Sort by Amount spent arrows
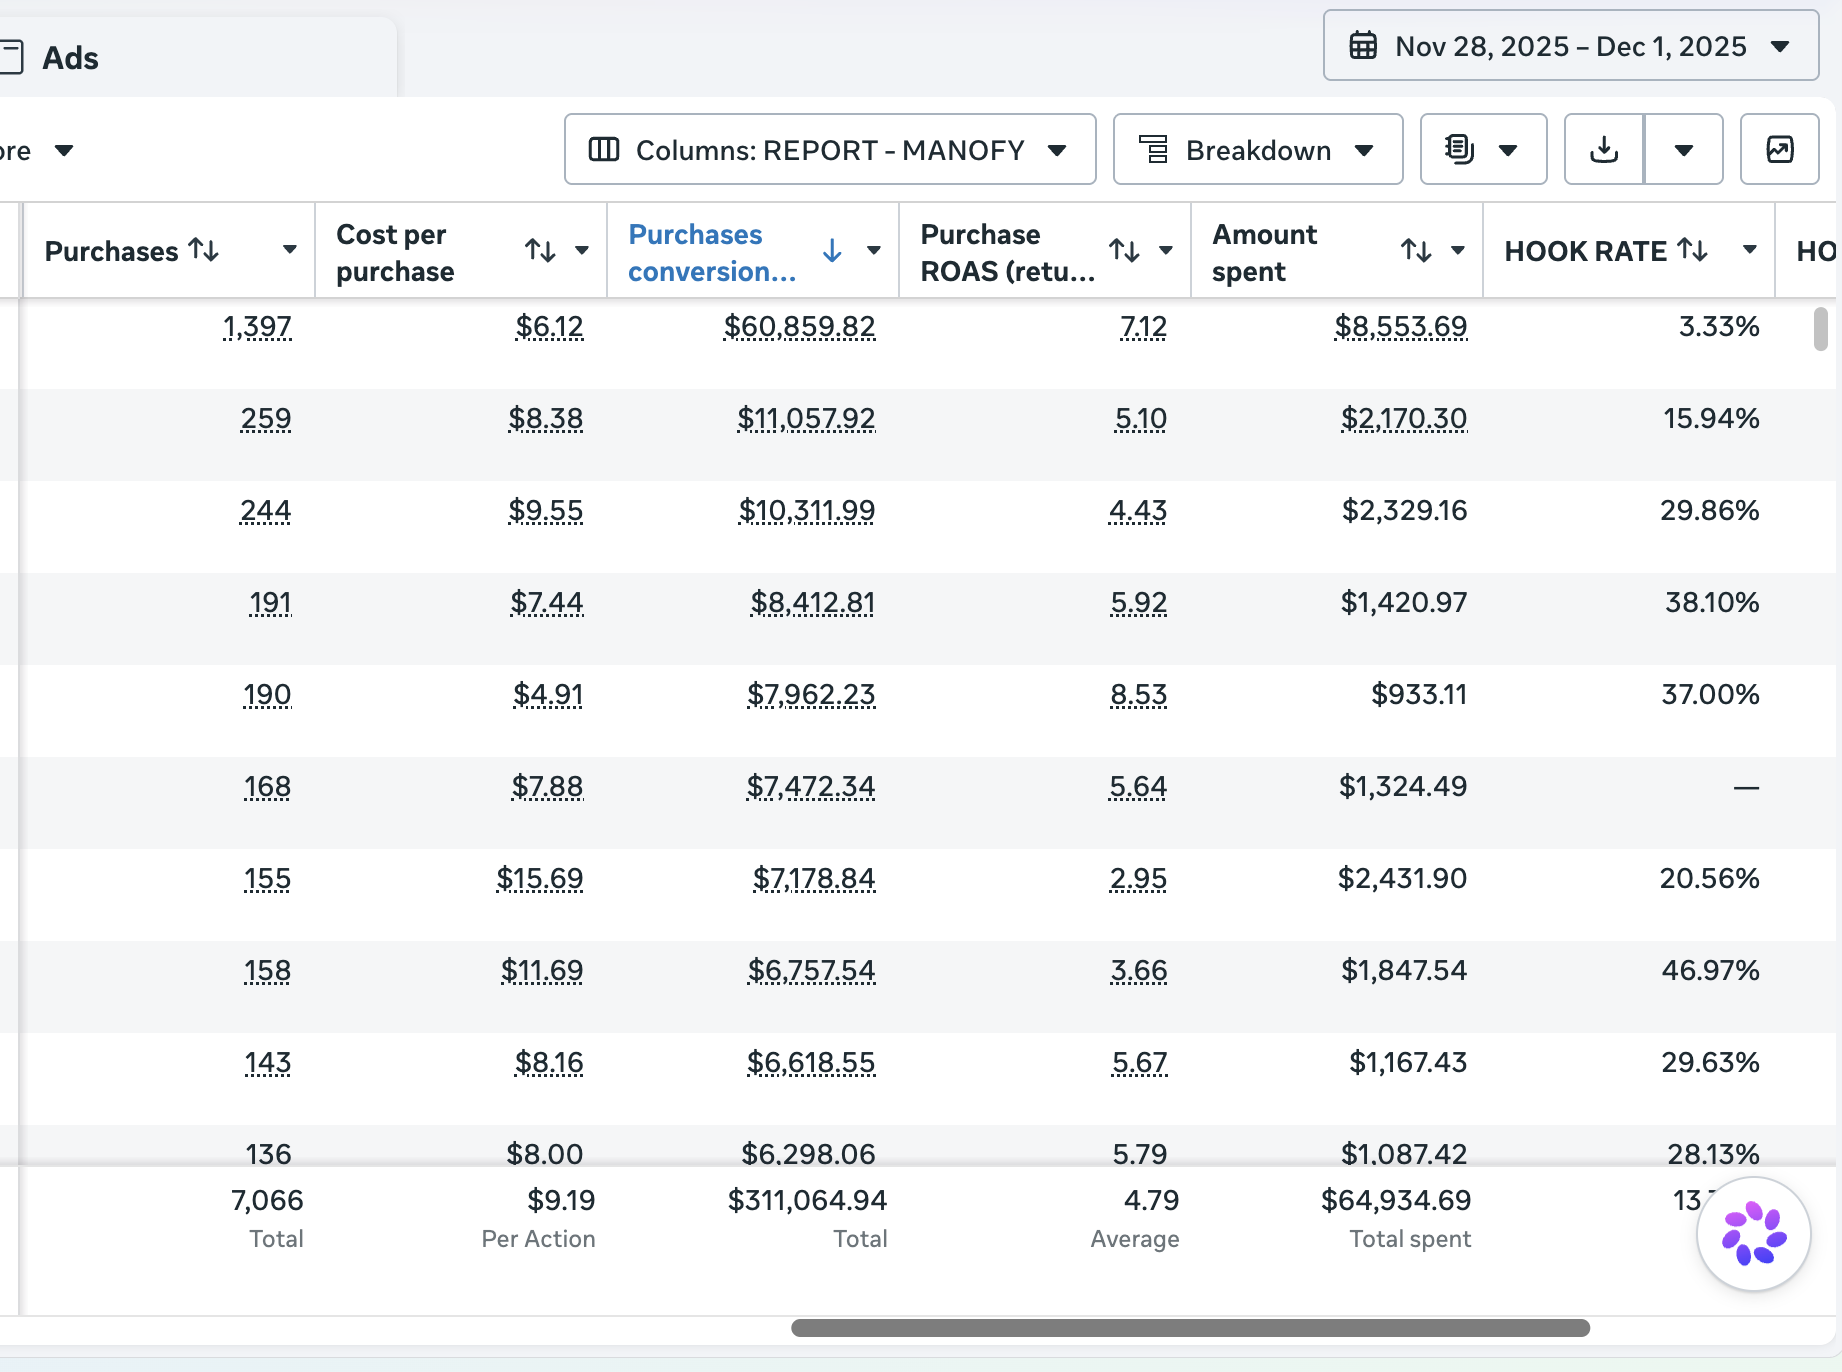Viewport: 1842px width, 1372px height. pyautogui.click(x=1417, y=250)
